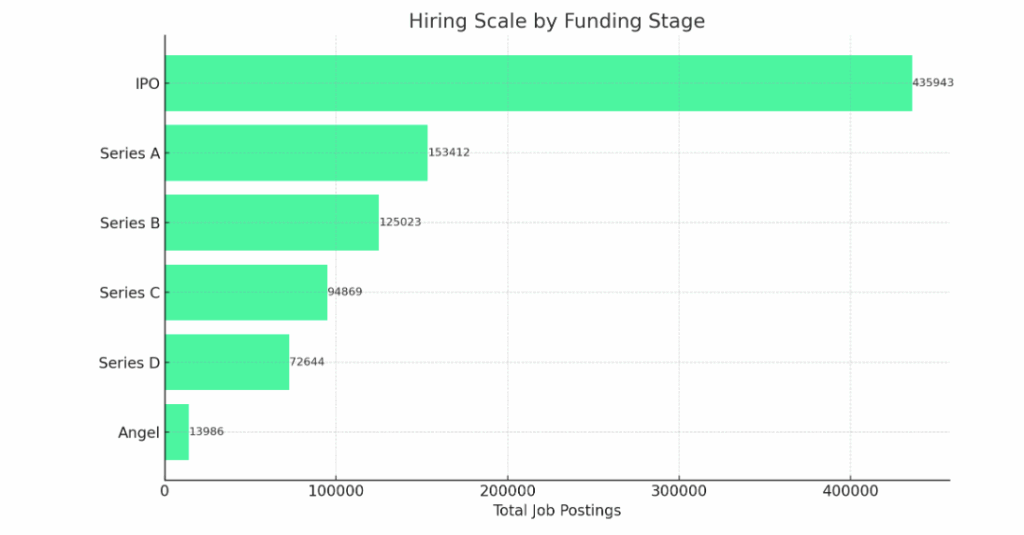The height and width of the screenshot is (535, 1024).
Task: Click the Series B bar
Action: (272, 223)
